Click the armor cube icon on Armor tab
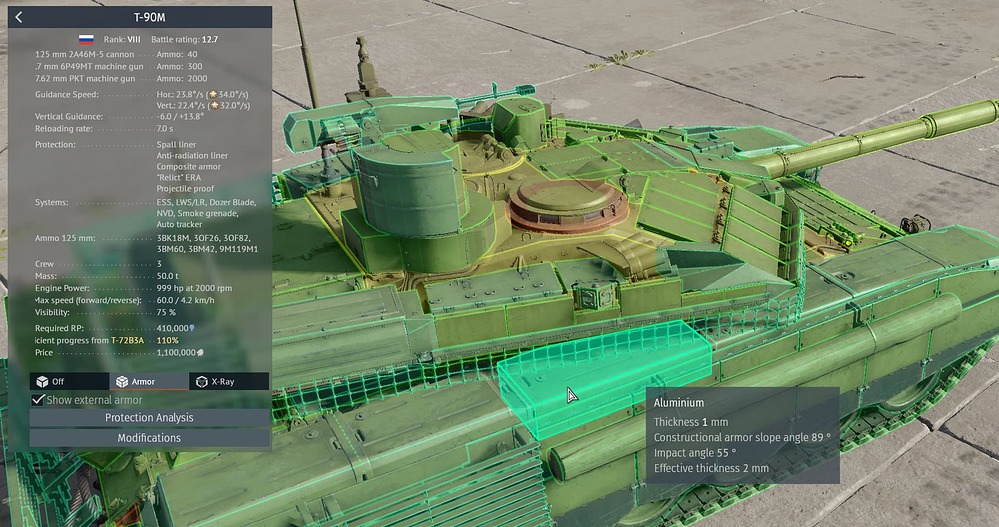This screenshot has height=527, width=999. click(122, 381)
